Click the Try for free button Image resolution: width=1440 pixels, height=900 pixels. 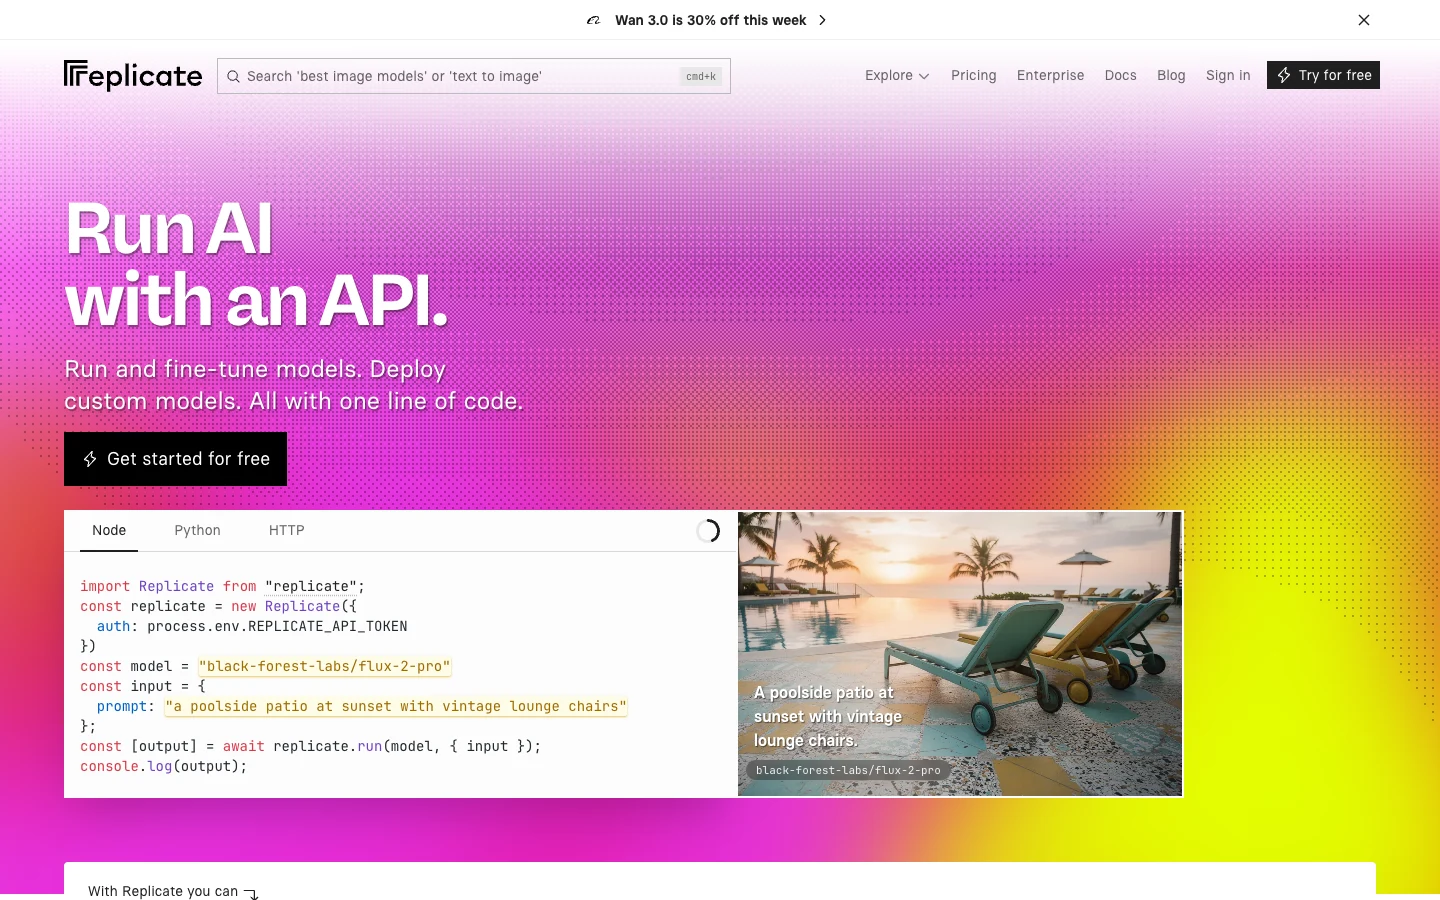click(1323, 75)
